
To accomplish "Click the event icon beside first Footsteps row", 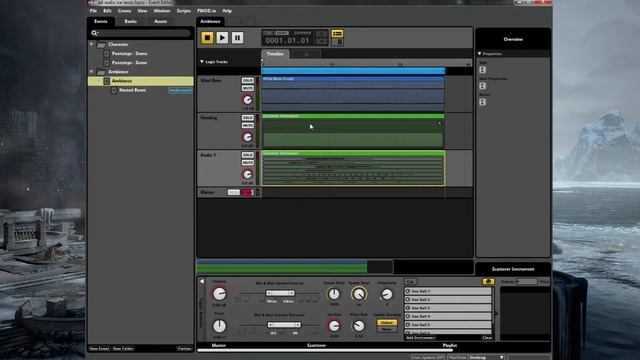I will (x=107, y=53).
